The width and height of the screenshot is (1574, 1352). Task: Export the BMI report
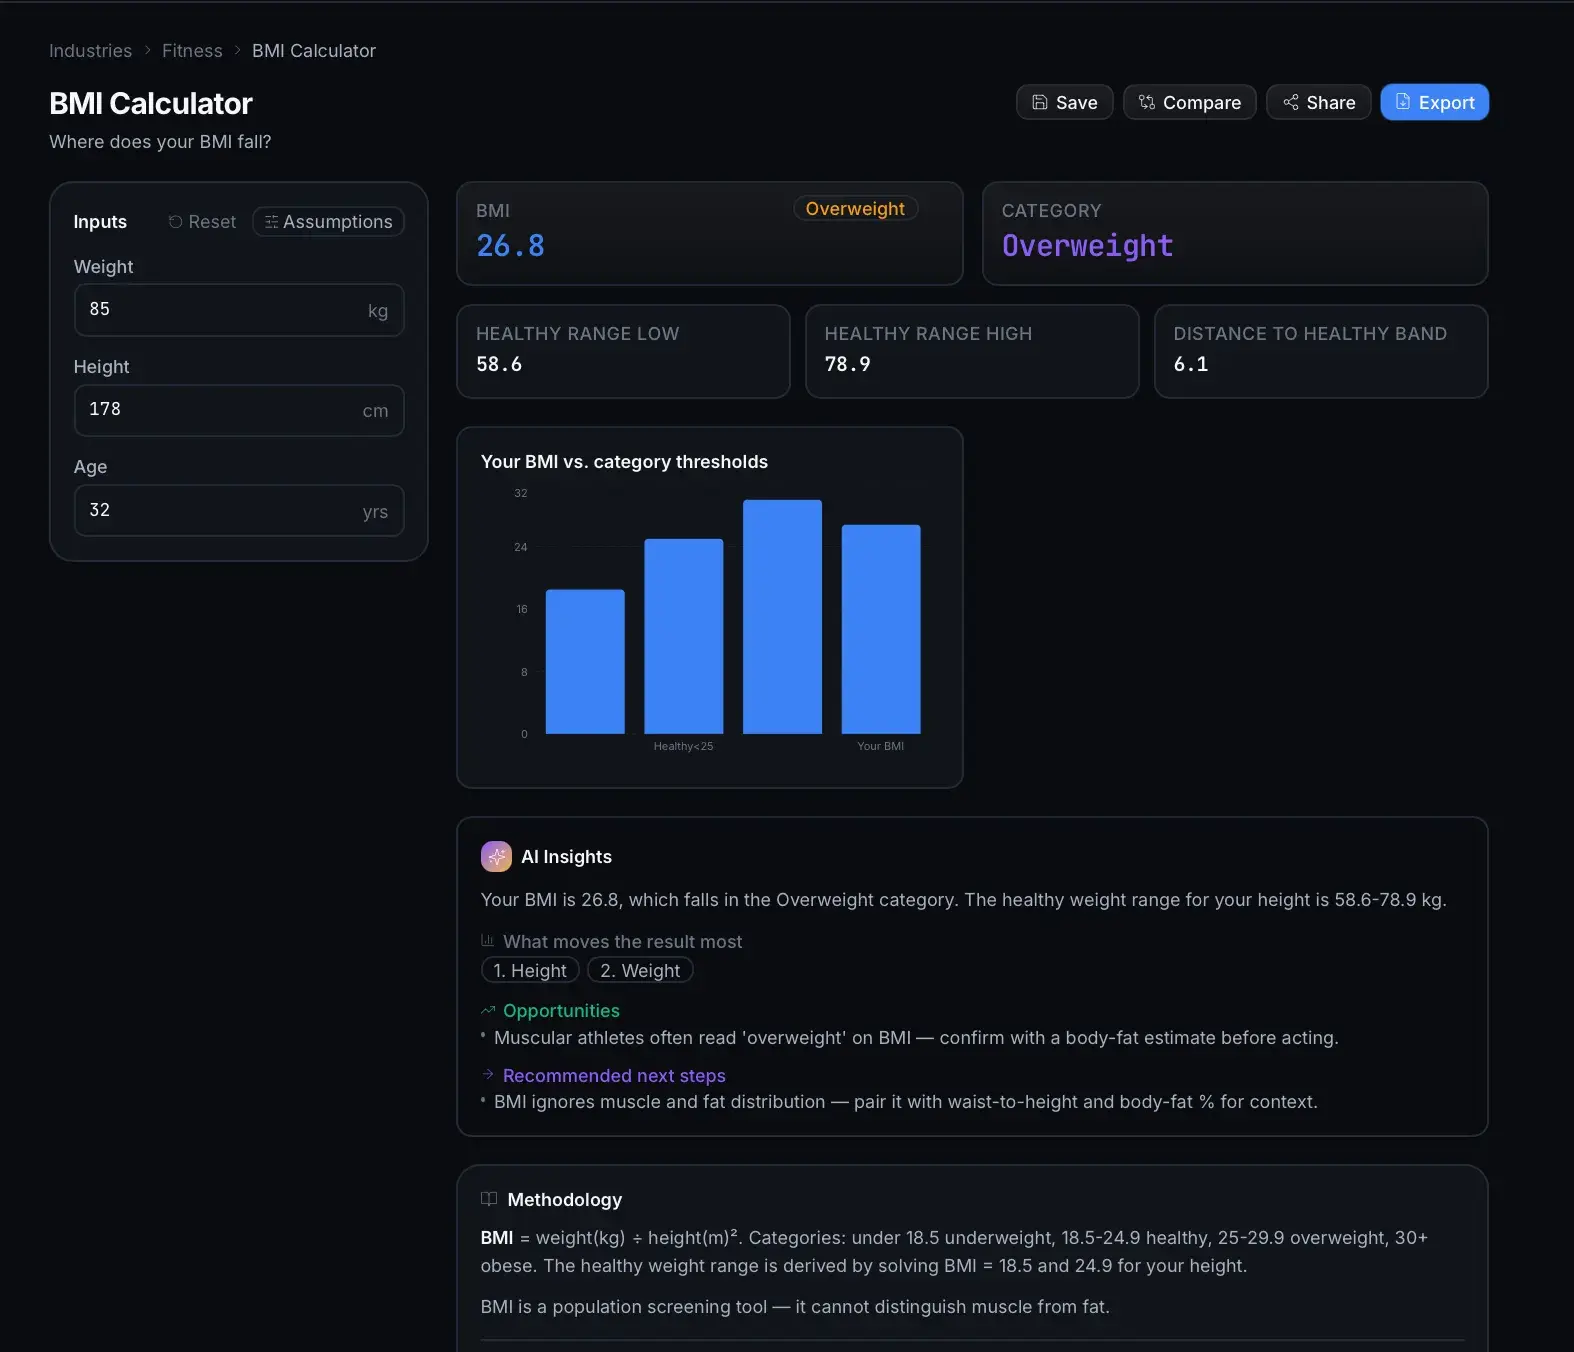(x=1434, y=102)
